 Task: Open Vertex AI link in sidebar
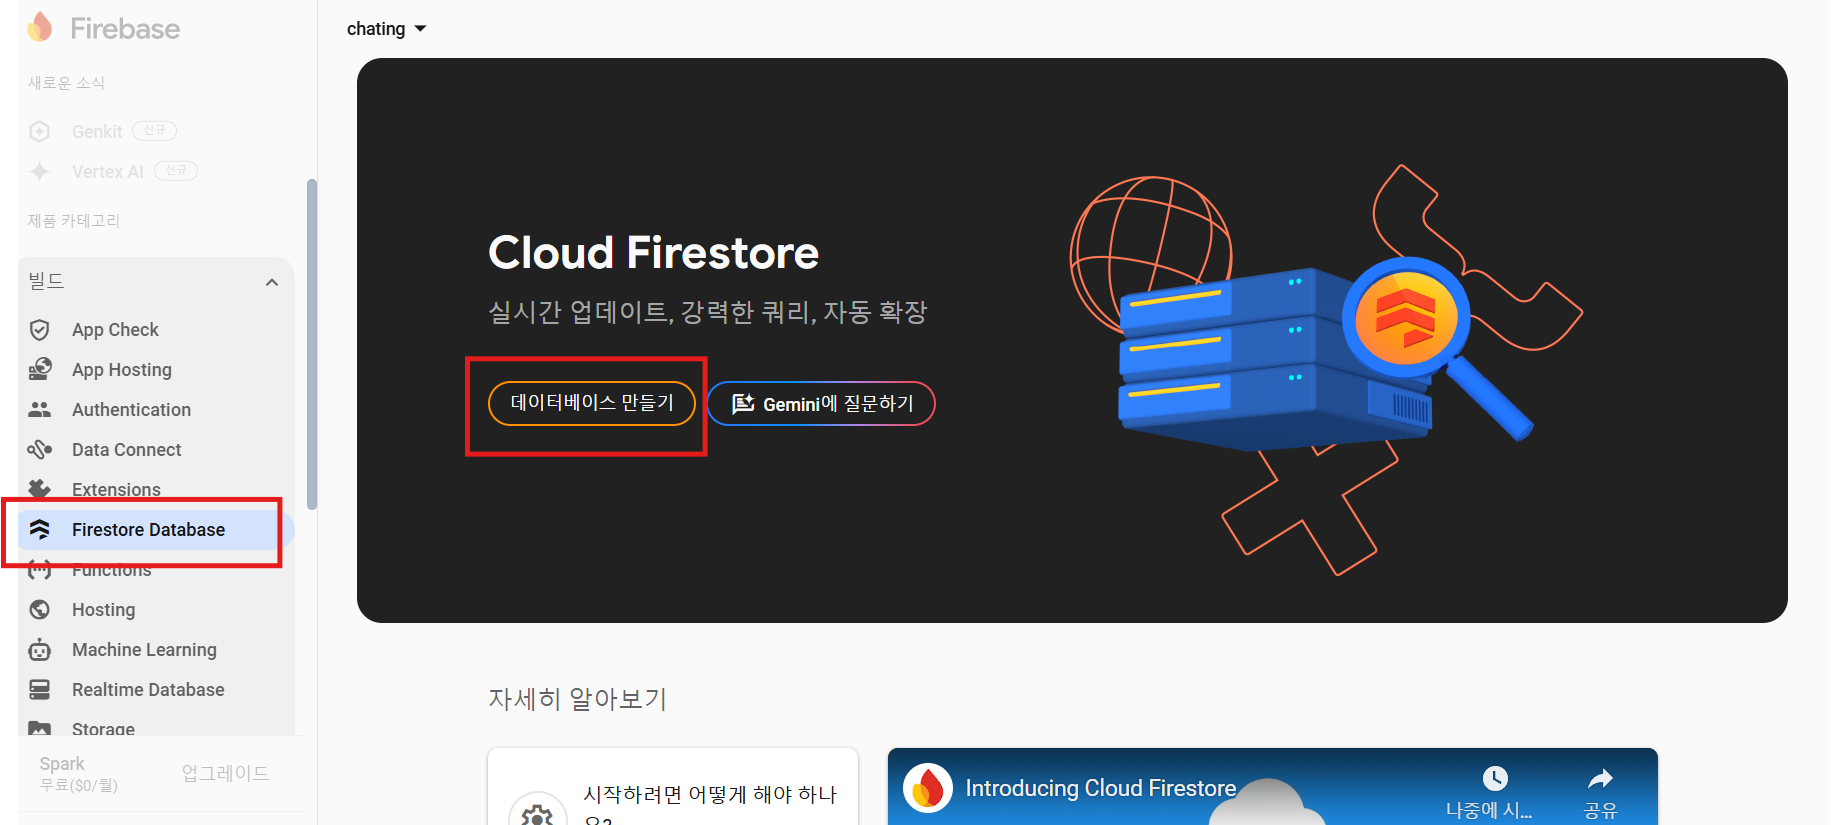click(108, 172)
